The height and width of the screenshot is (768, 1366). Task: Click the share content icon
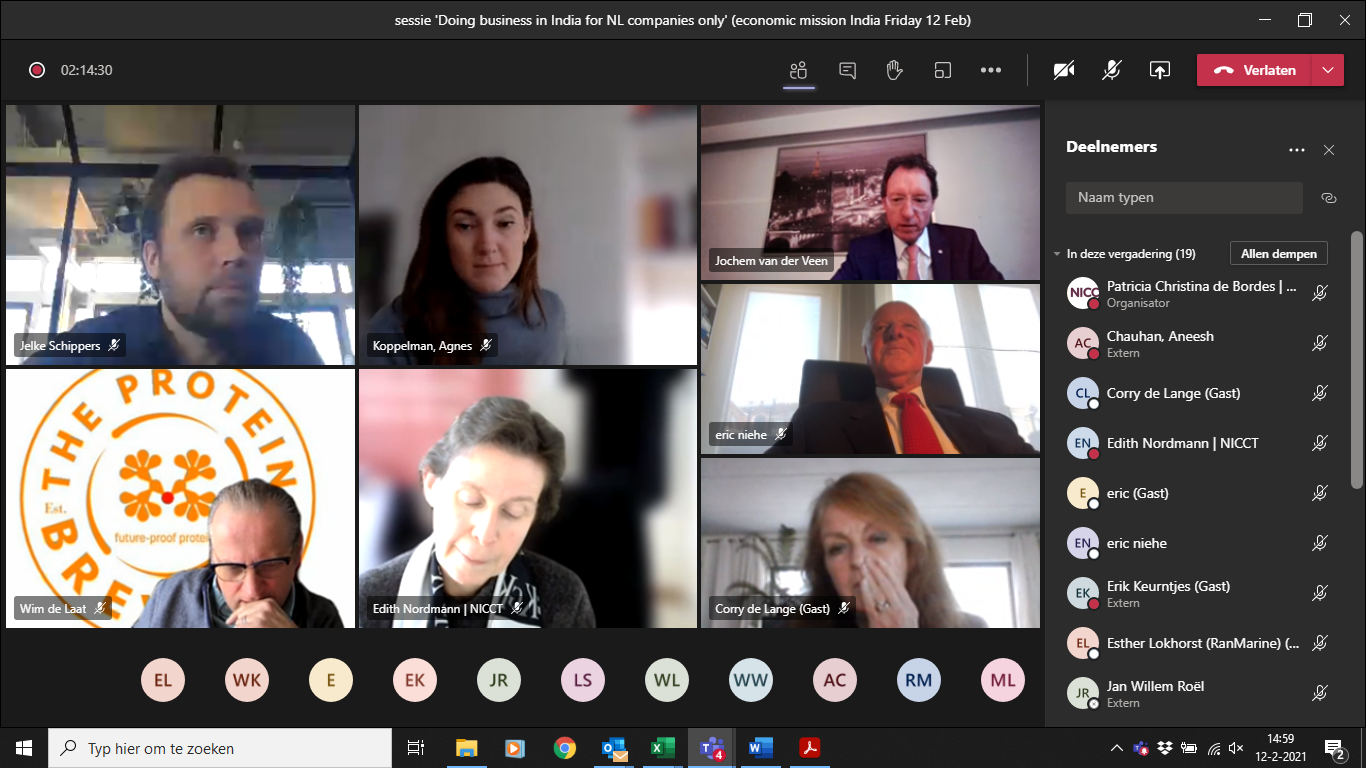coord(1159,70)
